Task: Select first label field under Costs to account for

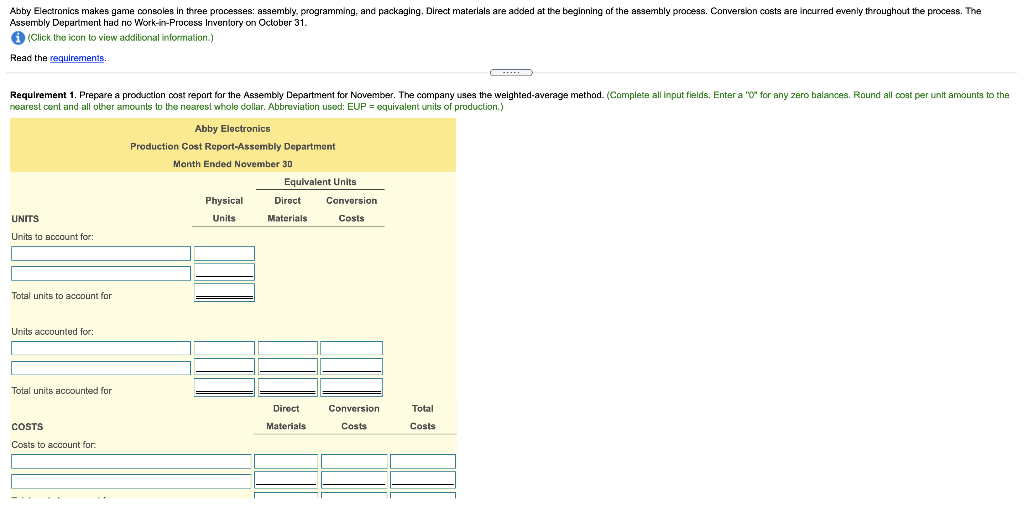Action: [x=131, y=461]
